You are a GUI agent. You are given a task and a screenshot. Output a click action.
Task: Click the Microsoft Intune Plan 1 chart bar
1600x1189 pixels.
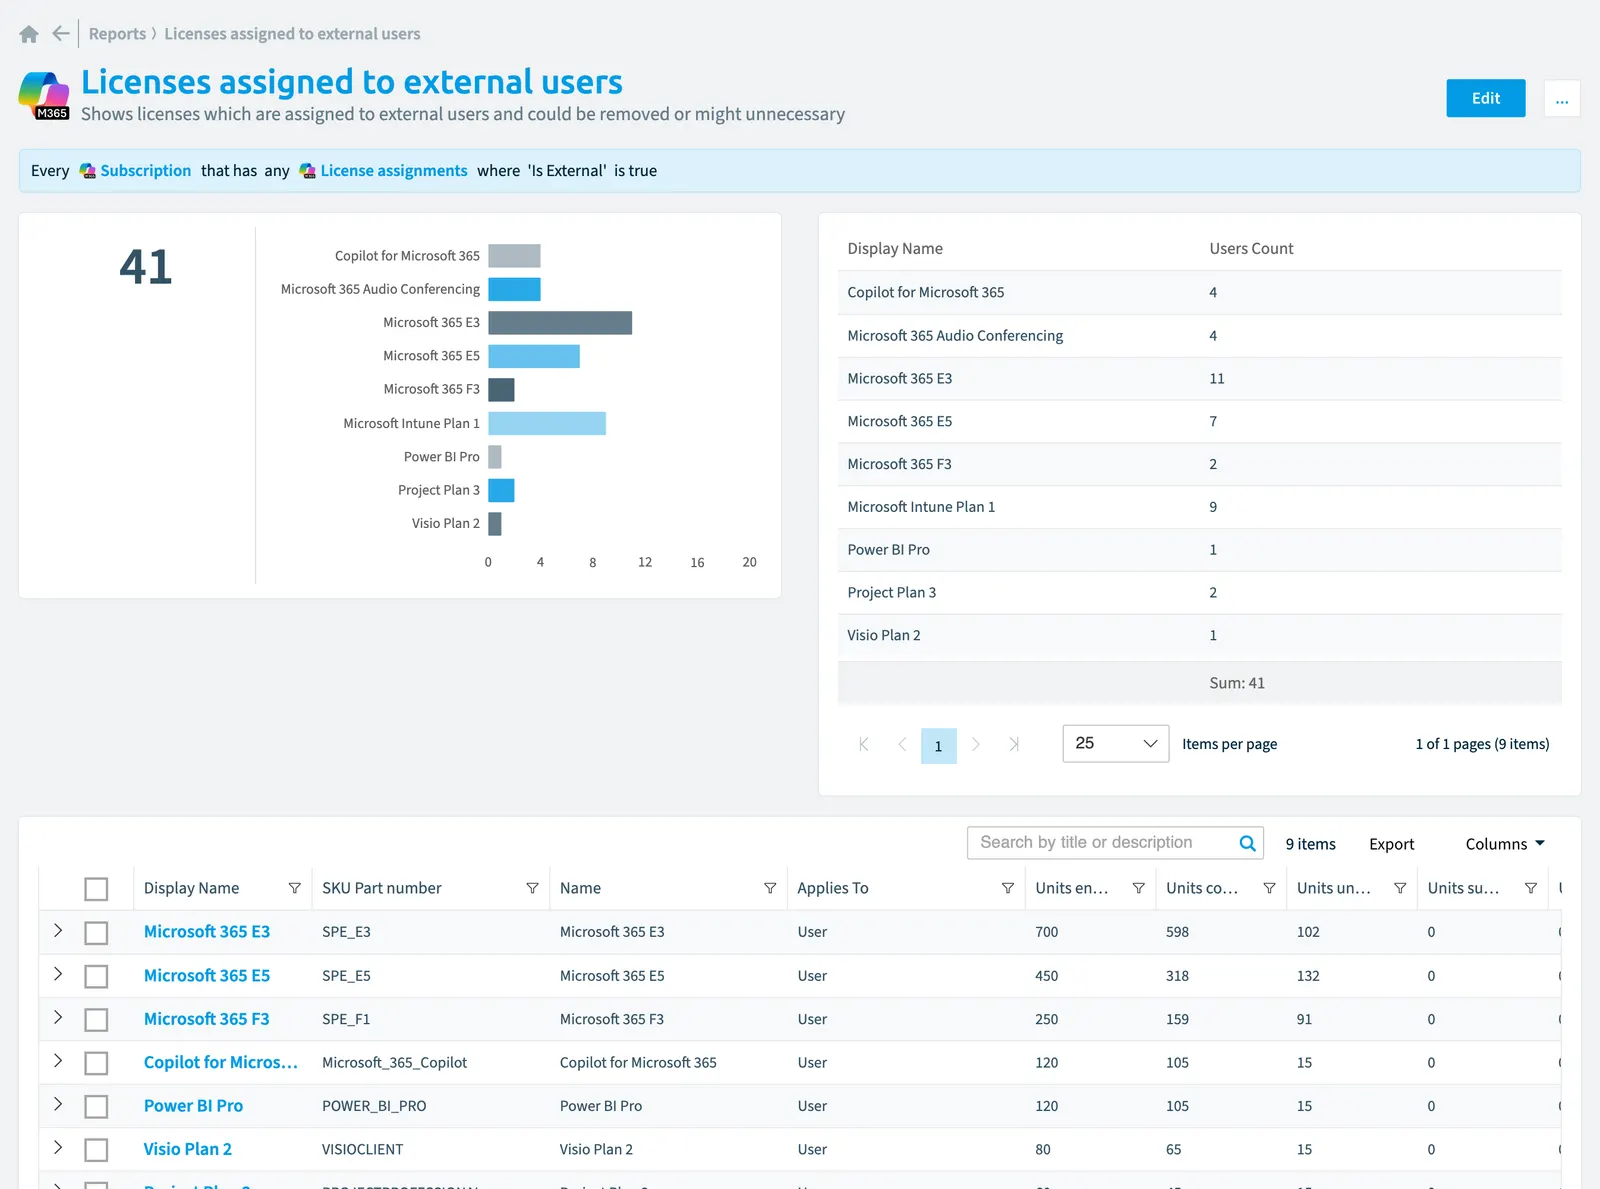pyautogui.click(x=547, y=423)
